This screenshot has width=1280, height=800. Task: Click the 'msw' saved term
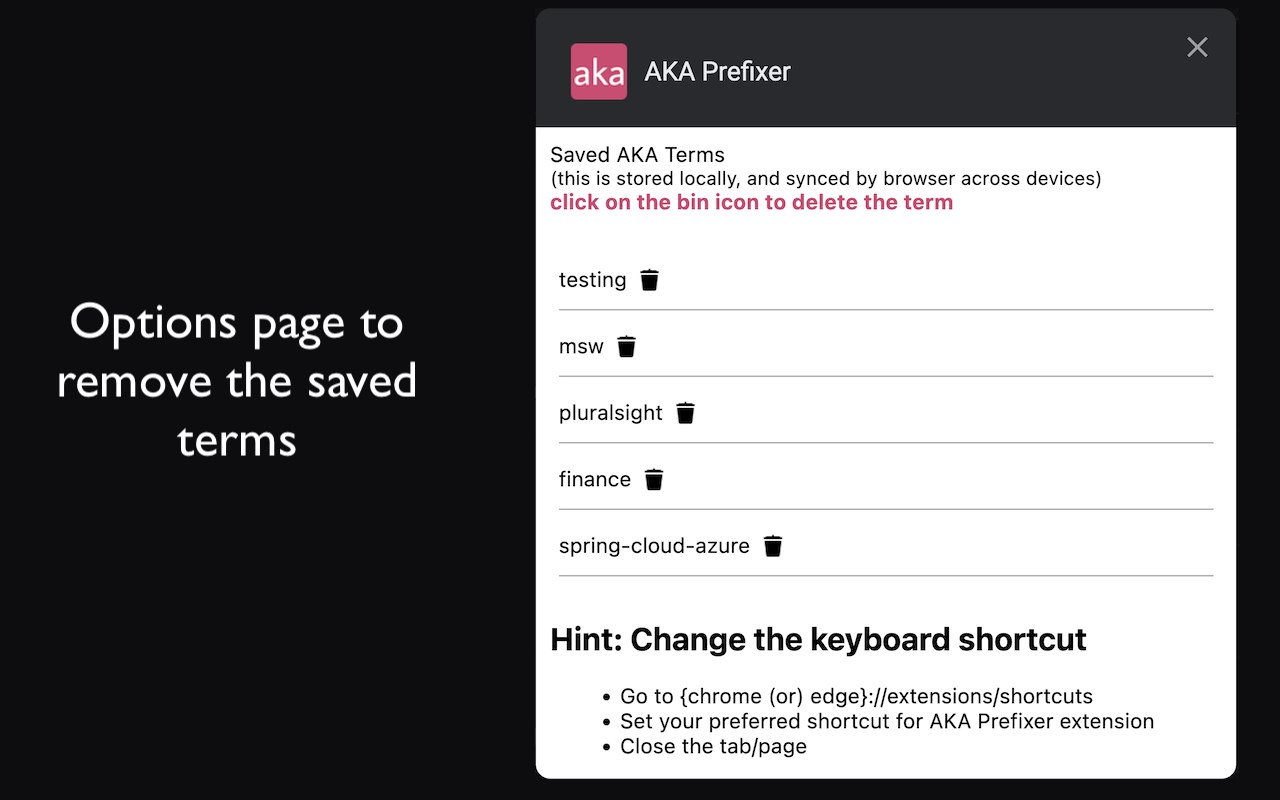pyautogui.click(x=581, y=347)
